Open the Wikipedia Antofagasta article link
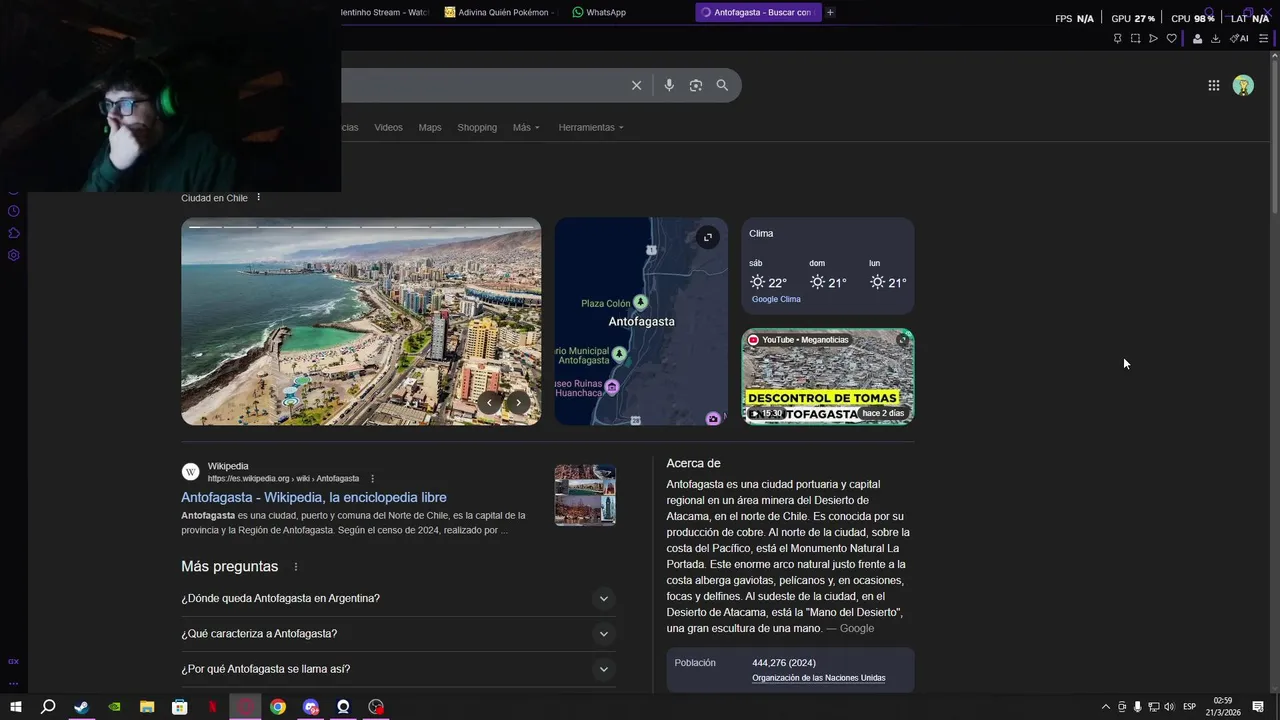The height and width of the screenshot is (720, 1280). (314, 497)
